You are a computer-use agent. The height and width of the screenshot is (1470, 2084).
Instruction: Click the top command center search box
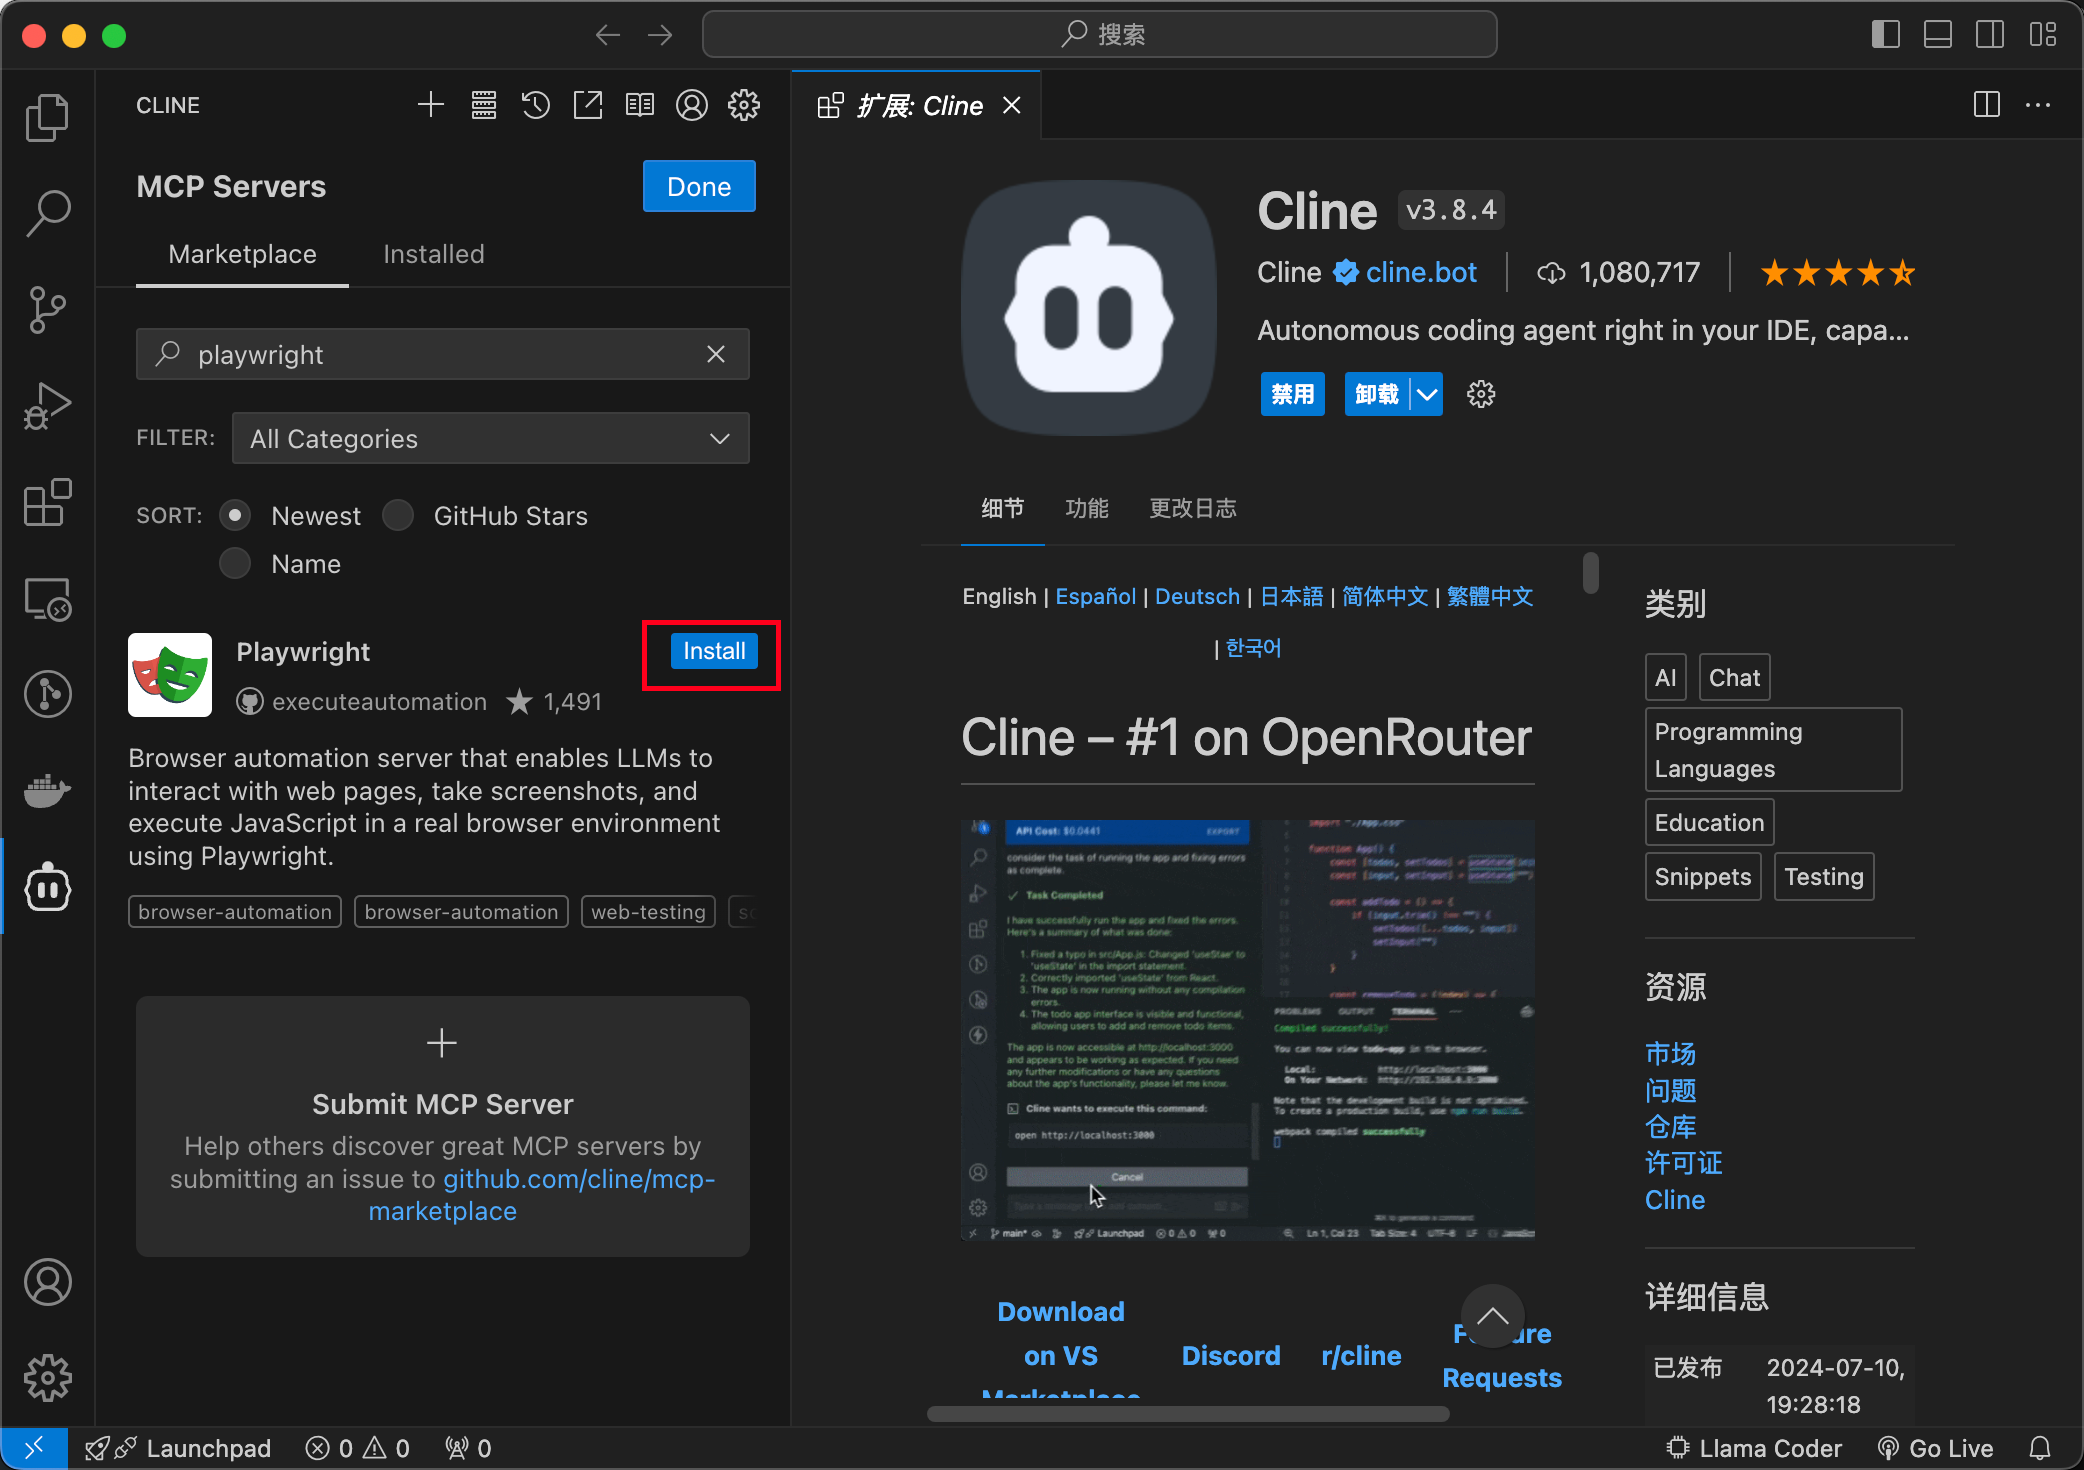pyautogui.click(x=1100, y=35)
